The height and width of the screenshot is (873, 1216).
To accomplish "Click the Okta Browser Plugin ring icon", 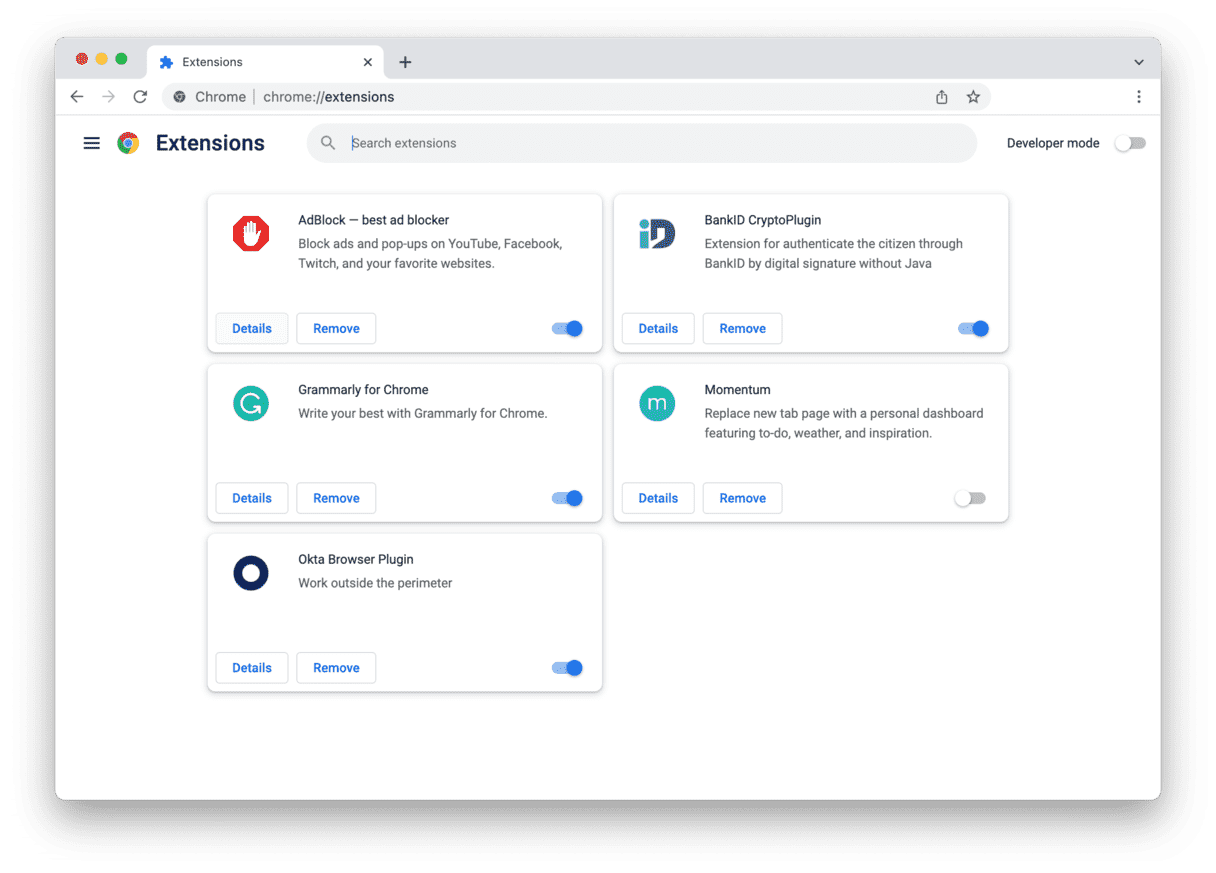I will coord(251,573).
